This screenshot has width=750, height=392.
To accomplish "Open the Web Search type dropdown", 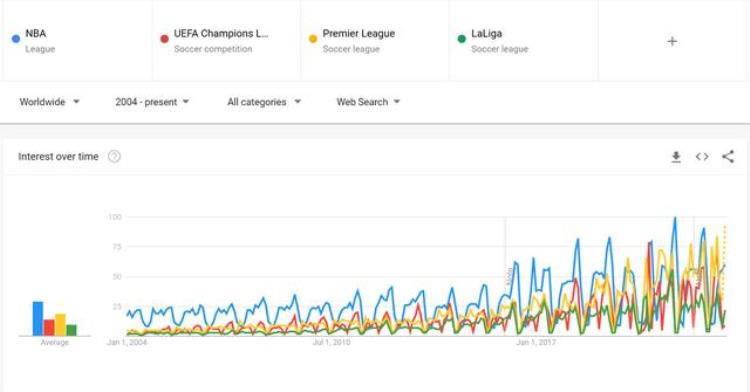I will pyautogui.click(x=368, y=102).
